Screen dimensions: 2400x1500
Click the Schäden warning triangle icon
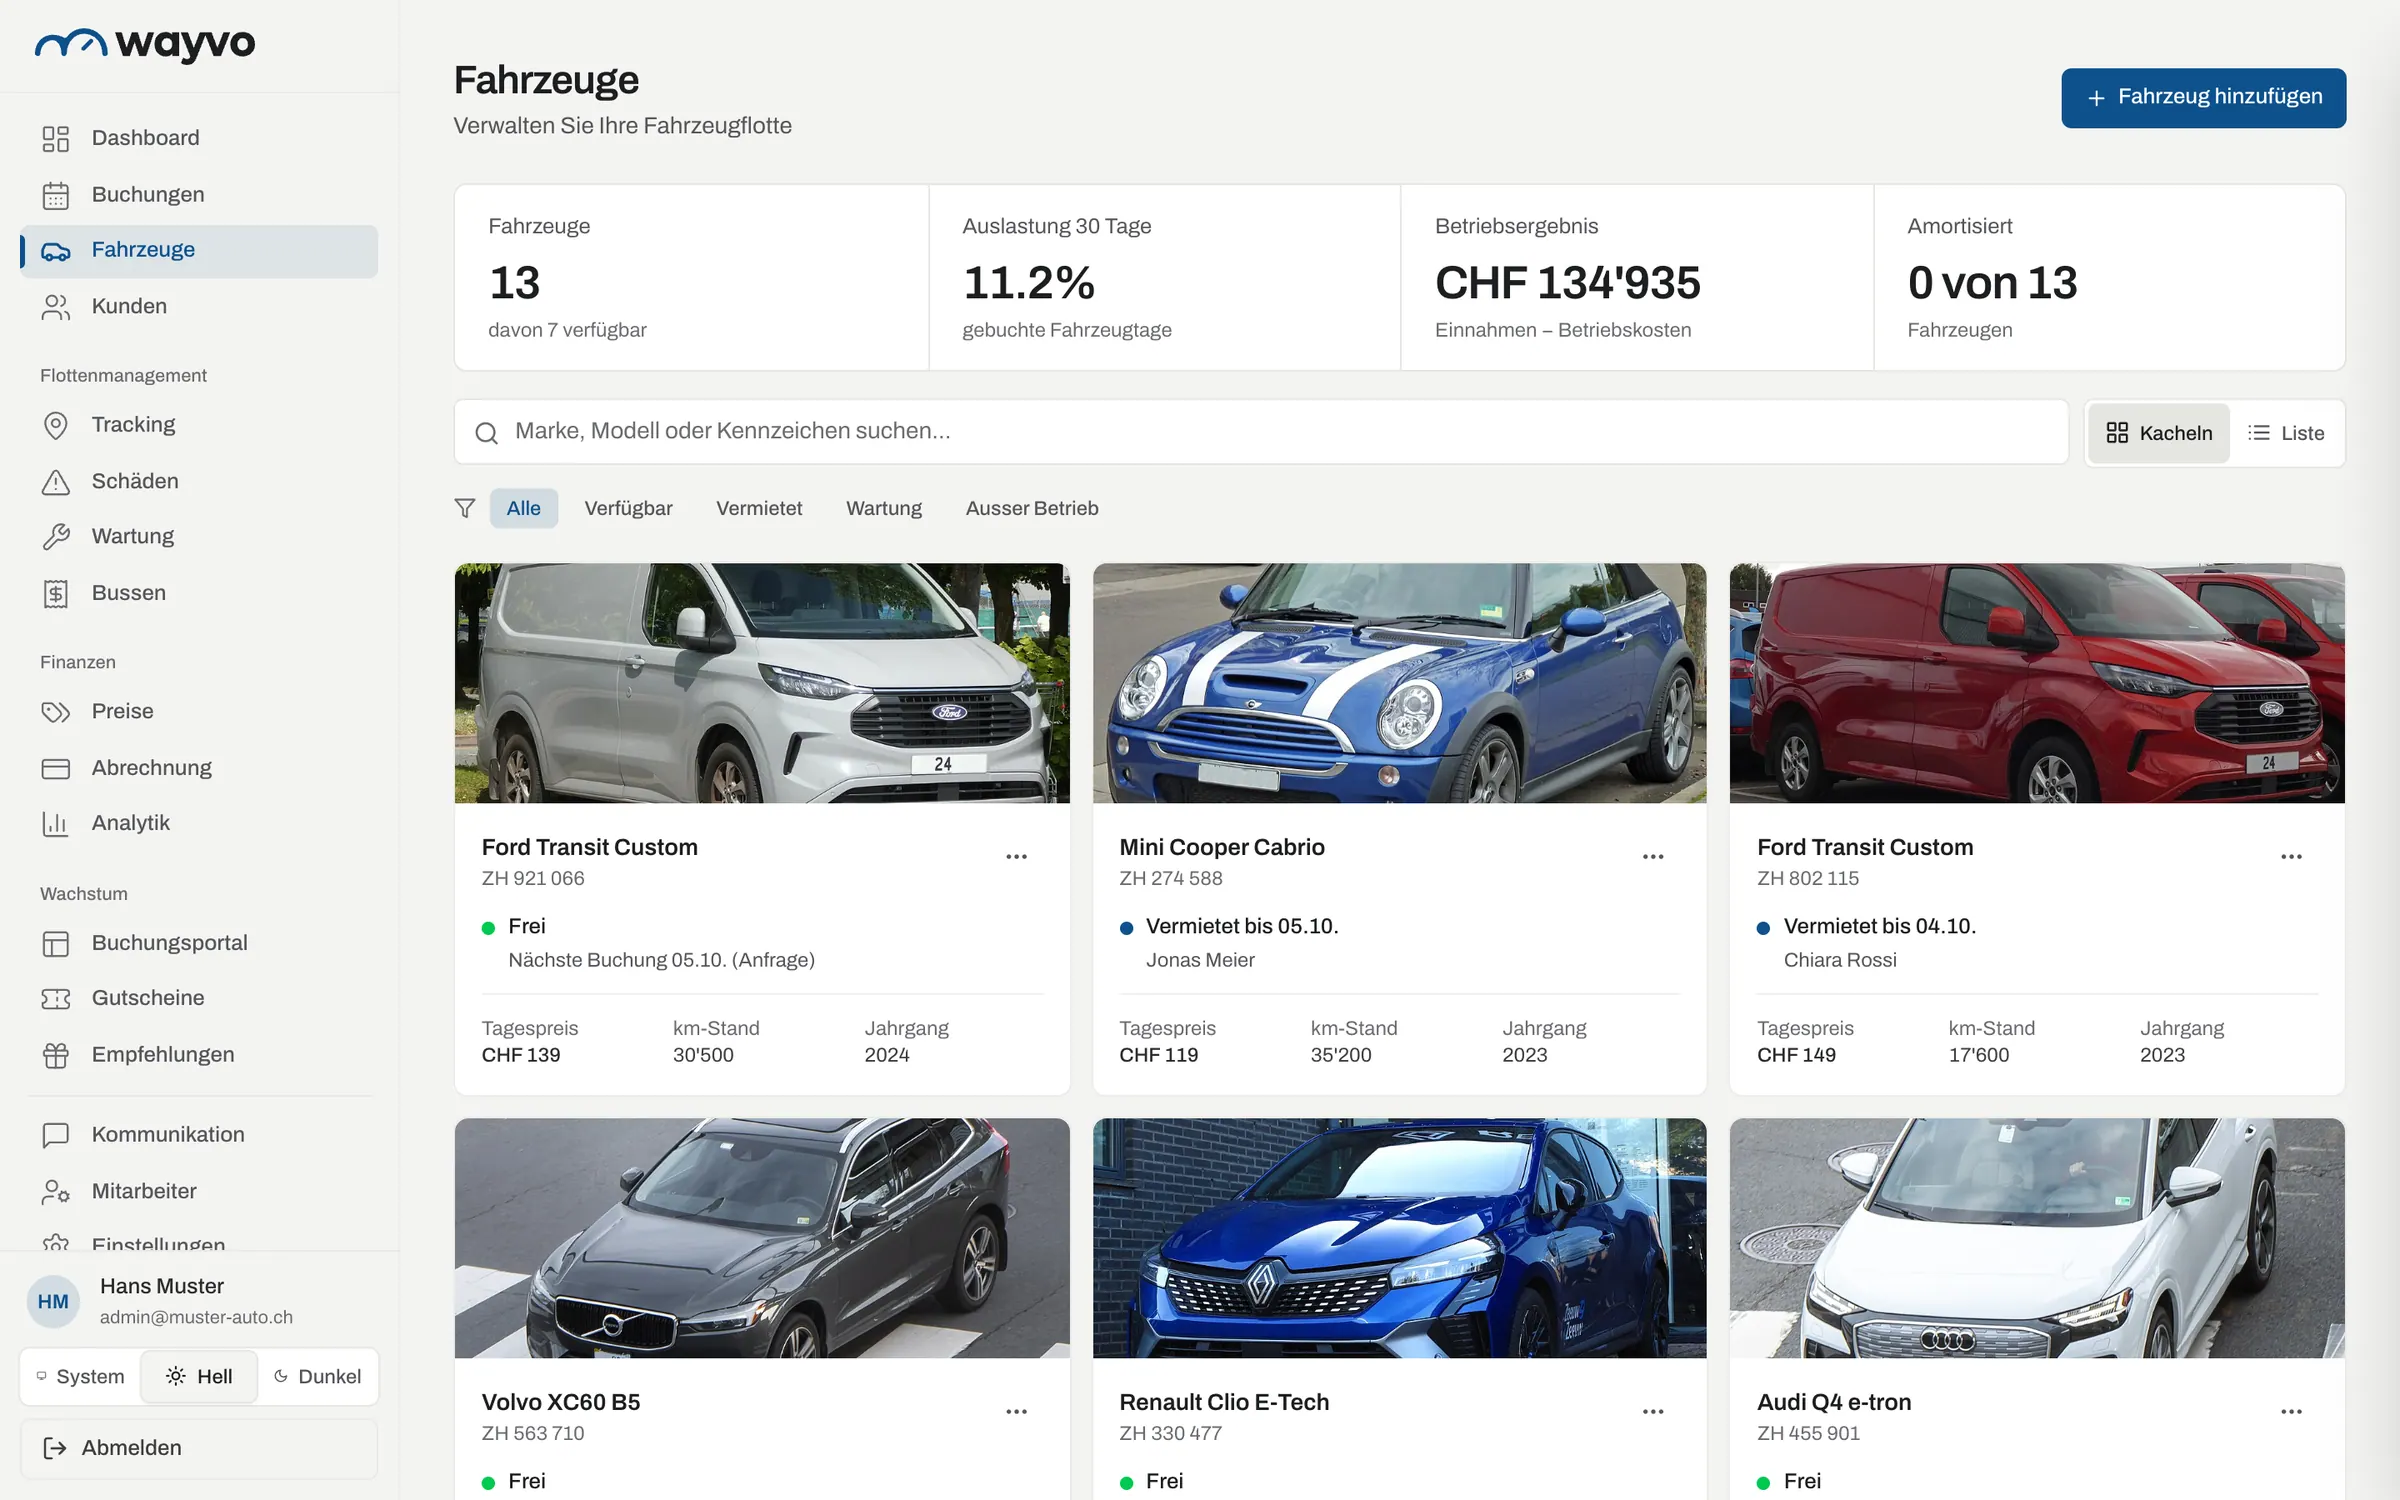pos(56,482)
